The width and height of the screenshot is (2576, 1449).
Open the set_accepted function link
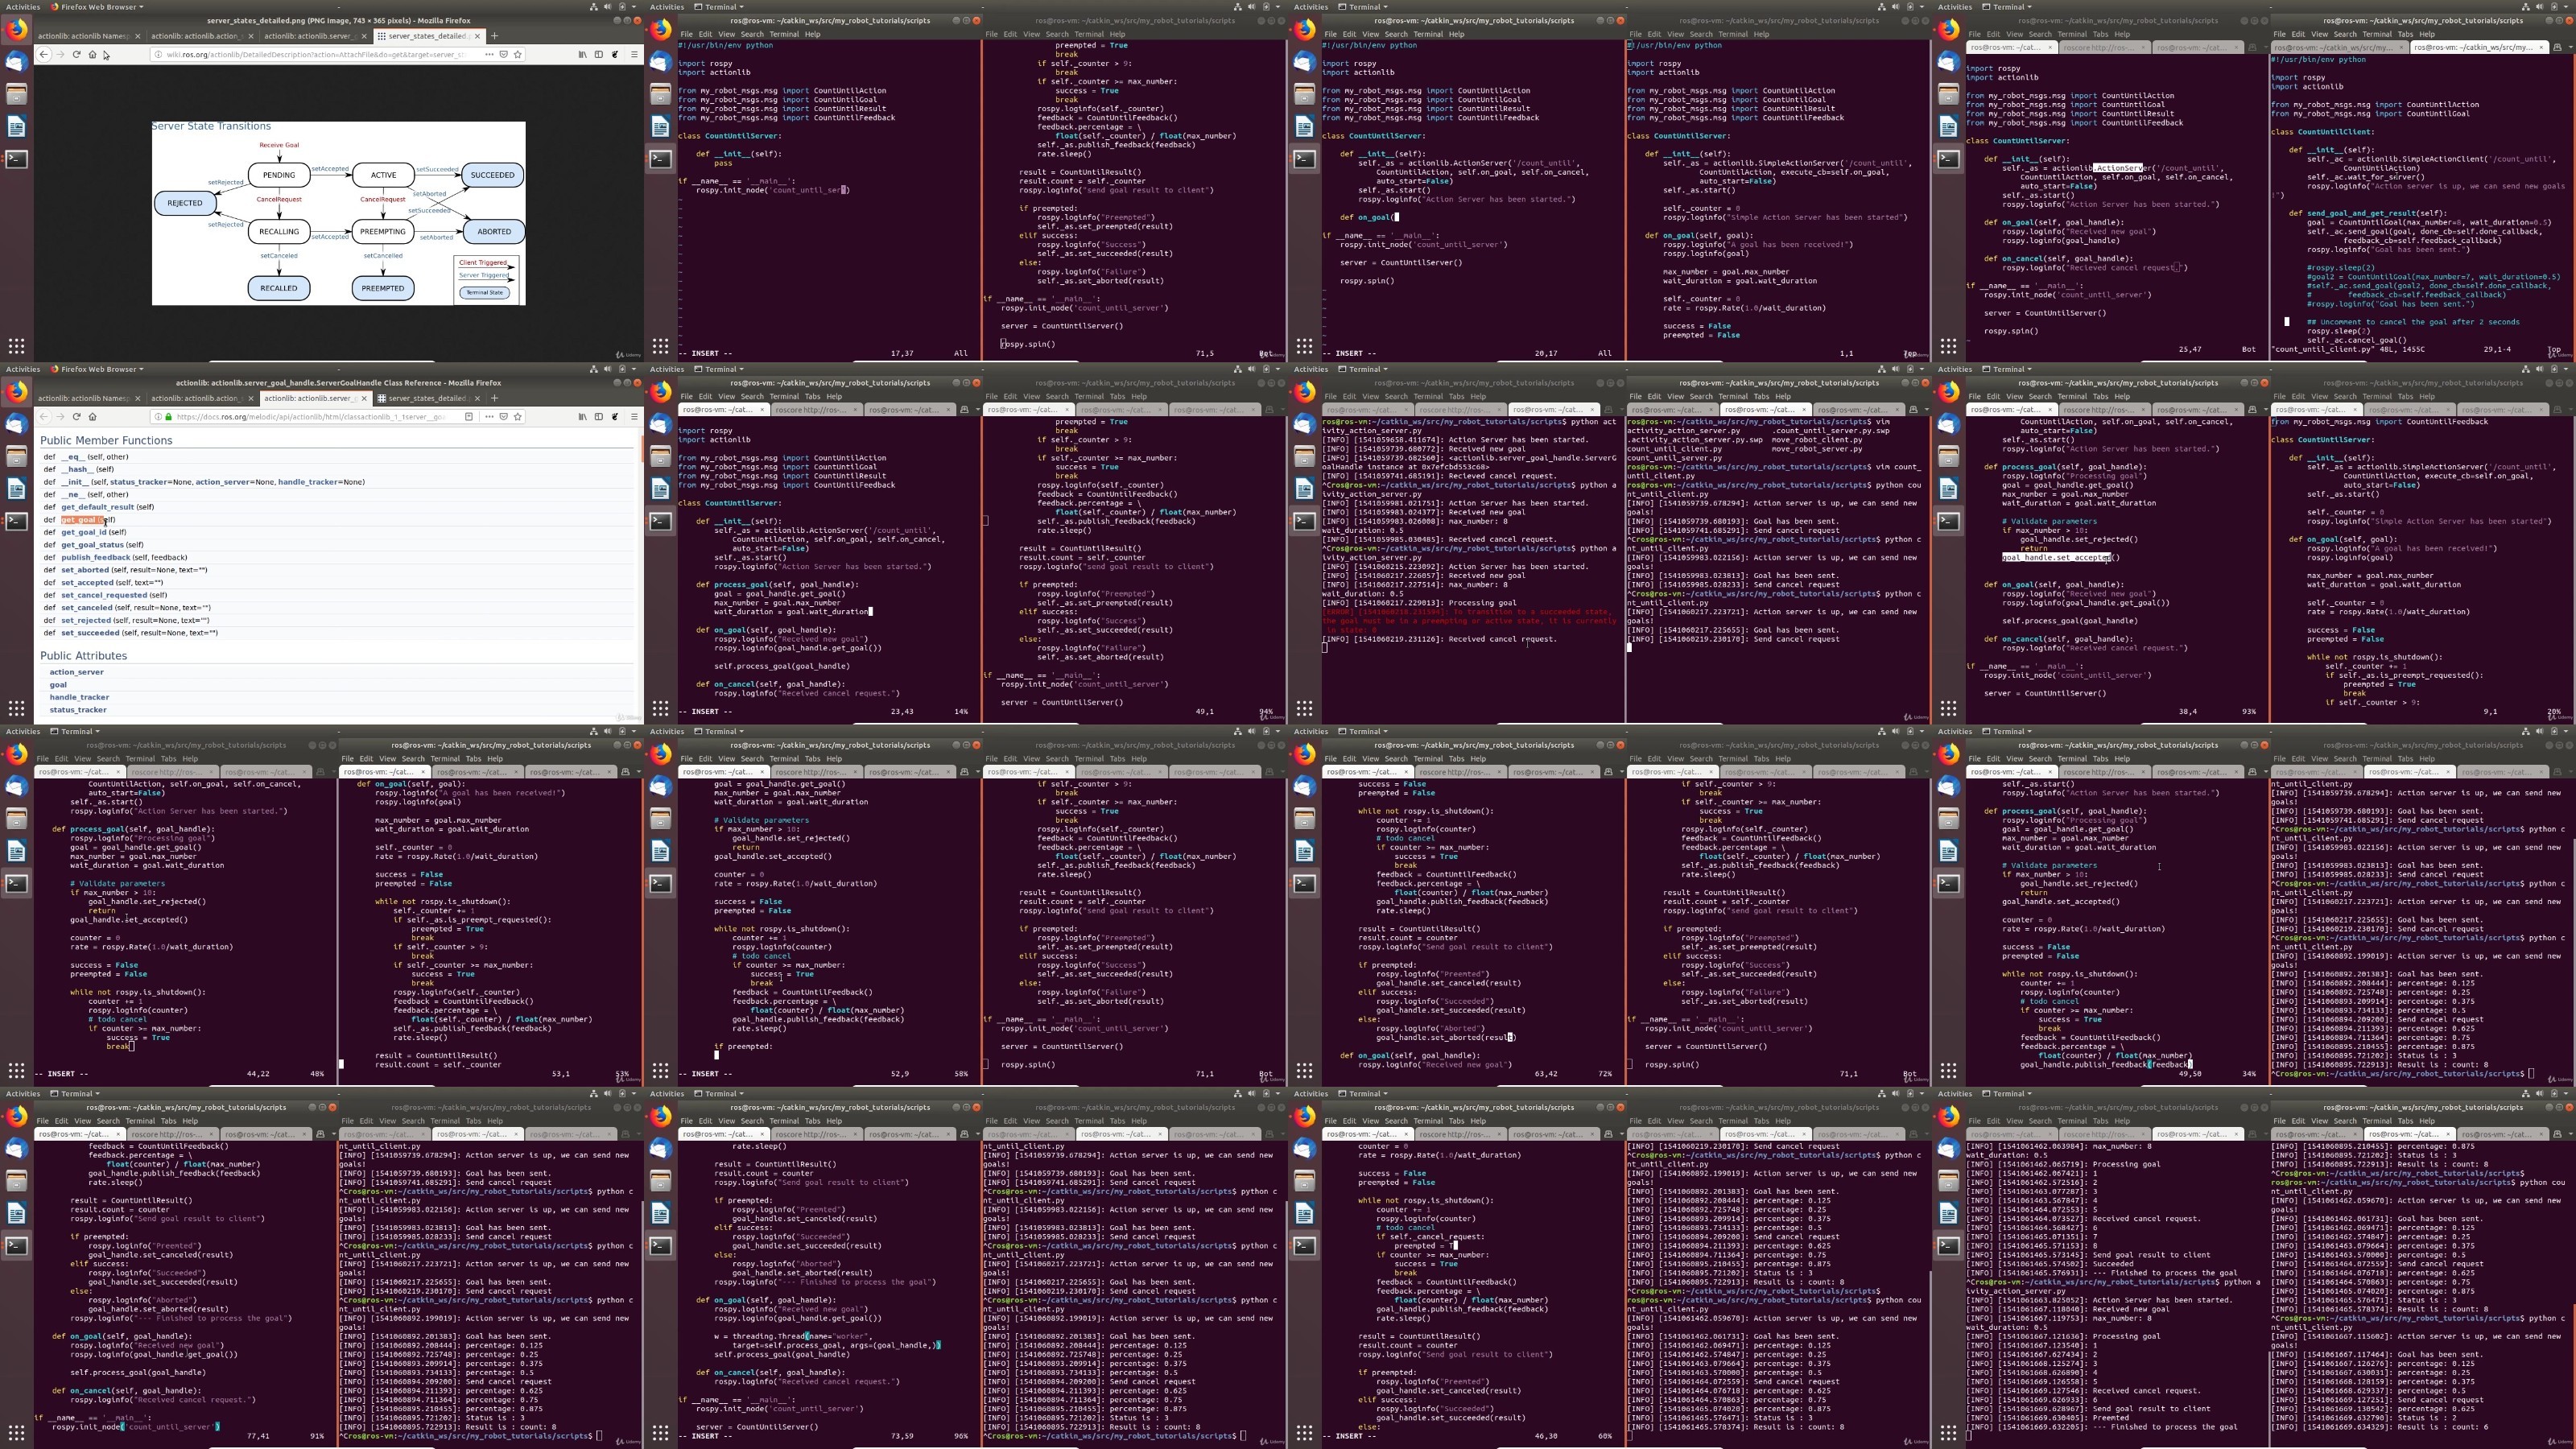click(87, 582)
